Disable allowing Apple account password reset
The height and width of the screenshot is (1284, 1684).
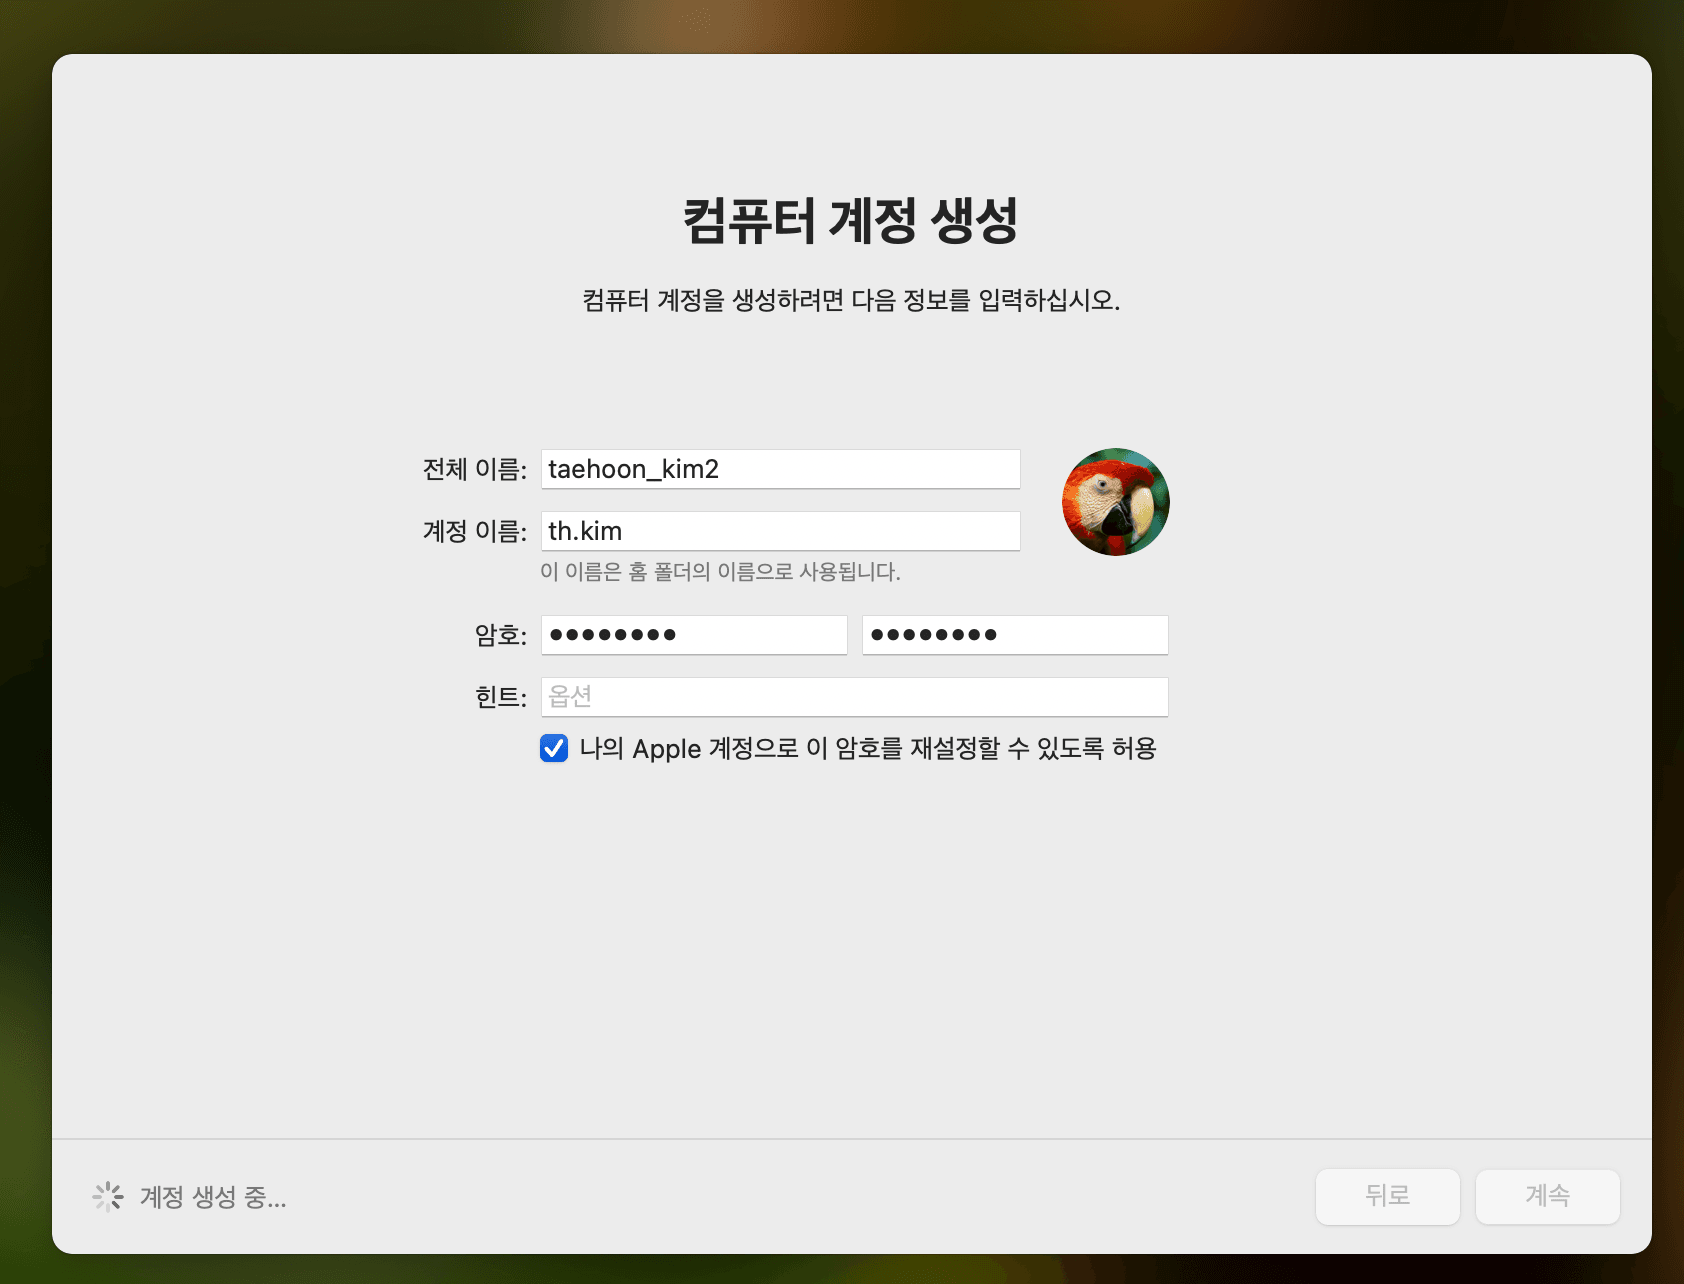(x=553, y=748)
